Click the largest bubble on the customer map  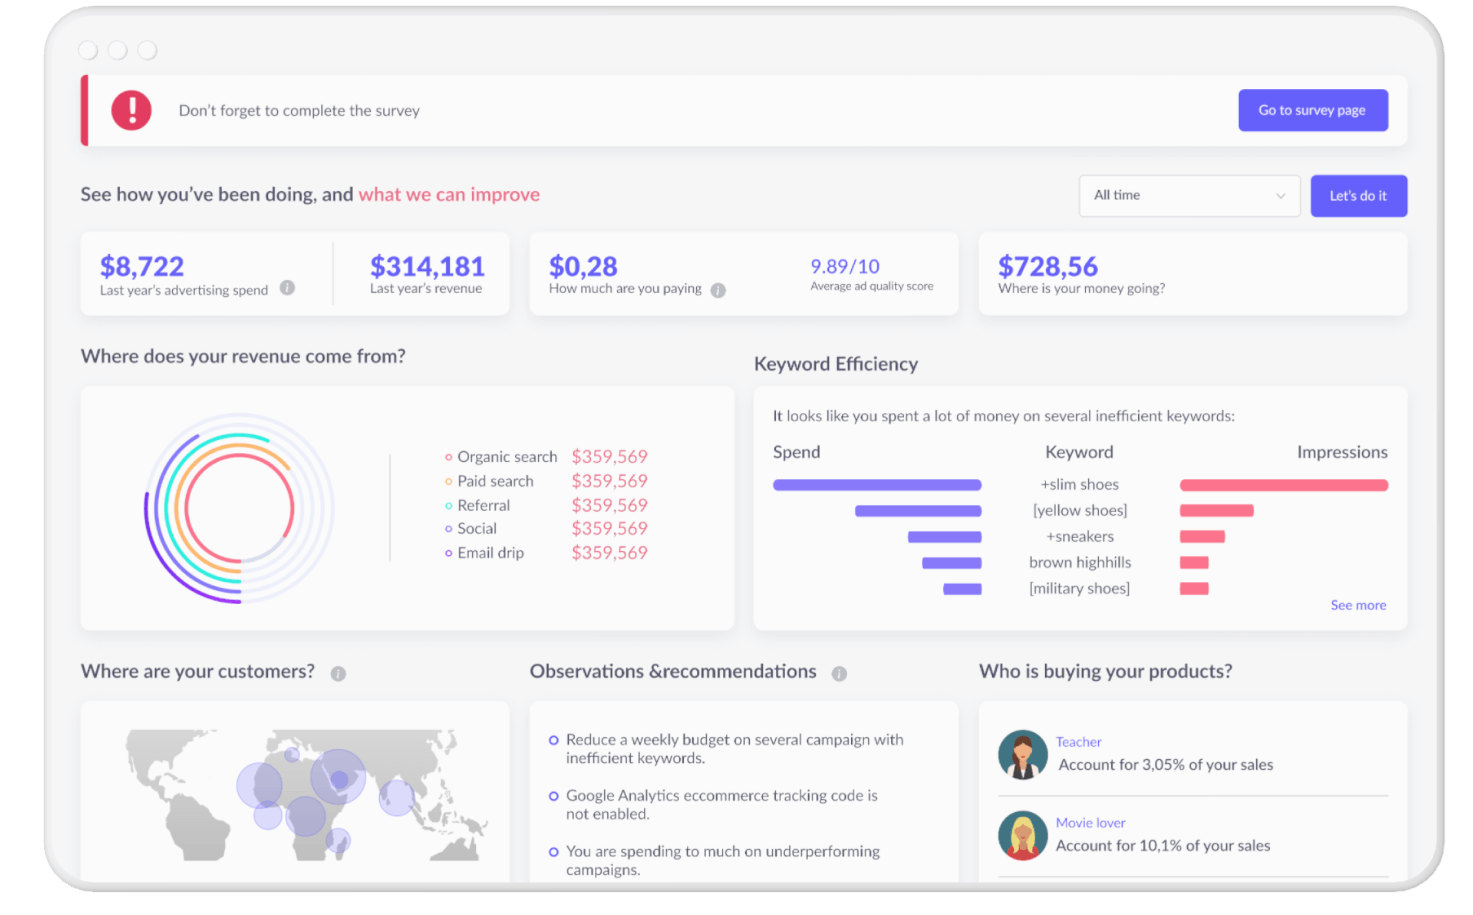pos(340,778)
